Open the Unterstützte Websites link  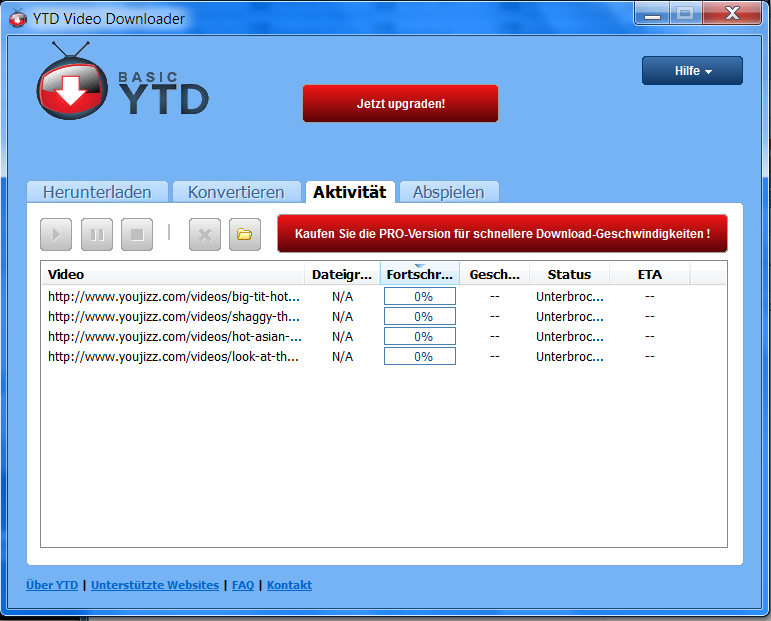coord(155,585)
